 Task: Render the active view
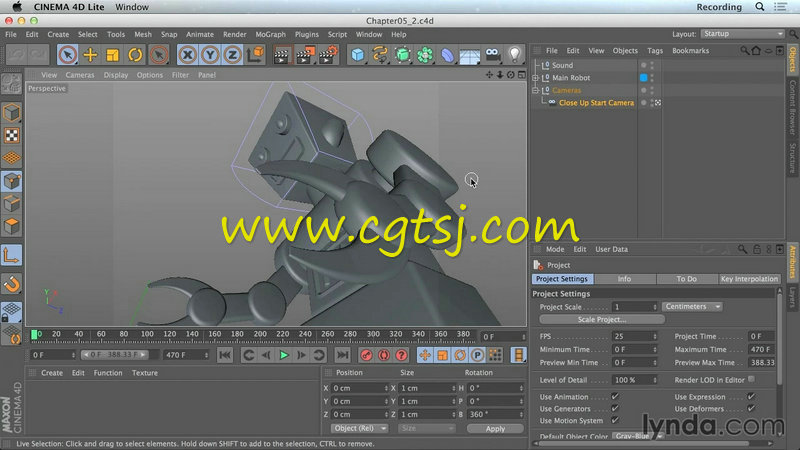tap(281, 55)
